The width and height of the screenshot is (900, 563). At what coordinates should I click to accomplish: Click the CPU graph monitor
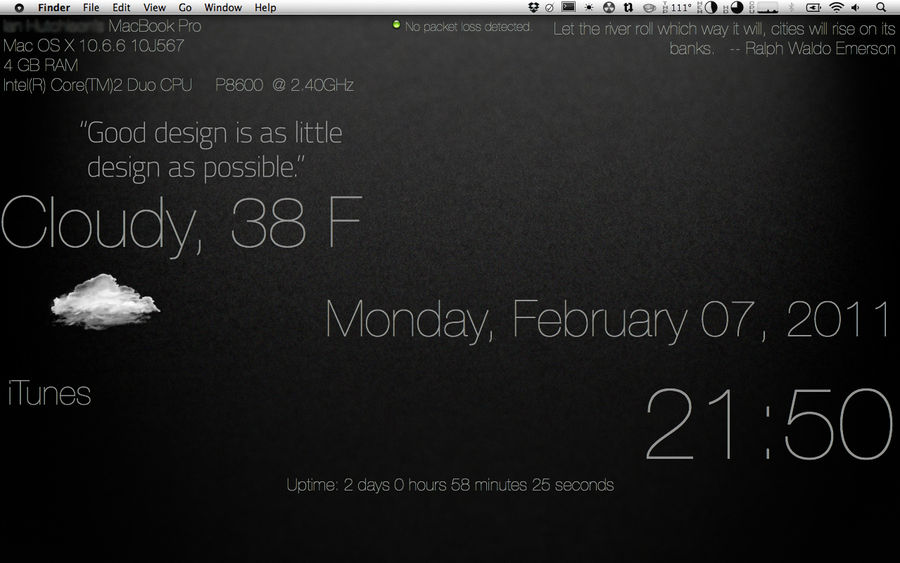(763, 7)
